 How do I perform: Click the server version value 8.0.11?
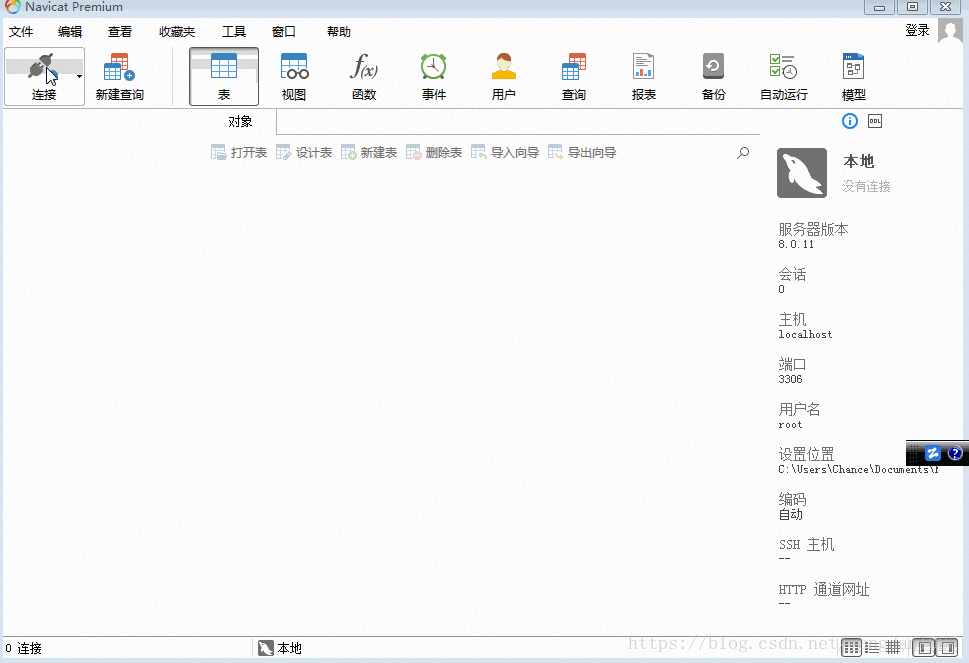(x=796, y=245)
